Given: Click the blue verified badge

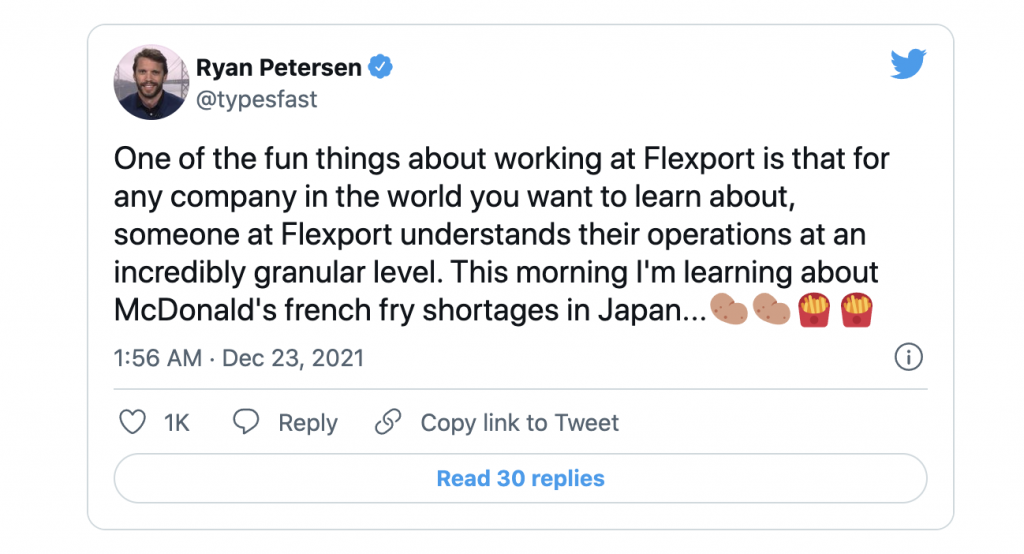Looking at the screenshot, I should (381, 68).
